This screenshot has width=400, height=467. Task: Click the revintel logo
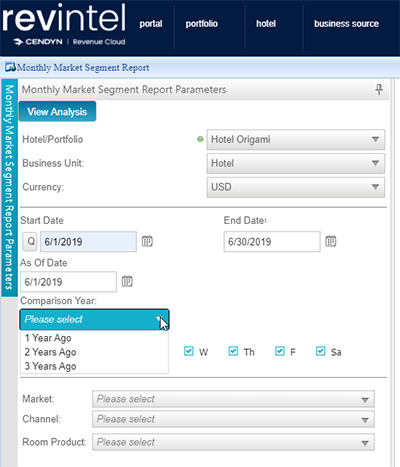pyautogui.click(x=64, y=24)
